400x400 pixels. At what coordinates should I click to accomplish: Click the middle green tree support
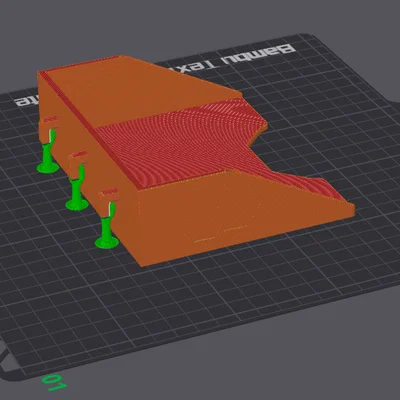pos(77,188)
